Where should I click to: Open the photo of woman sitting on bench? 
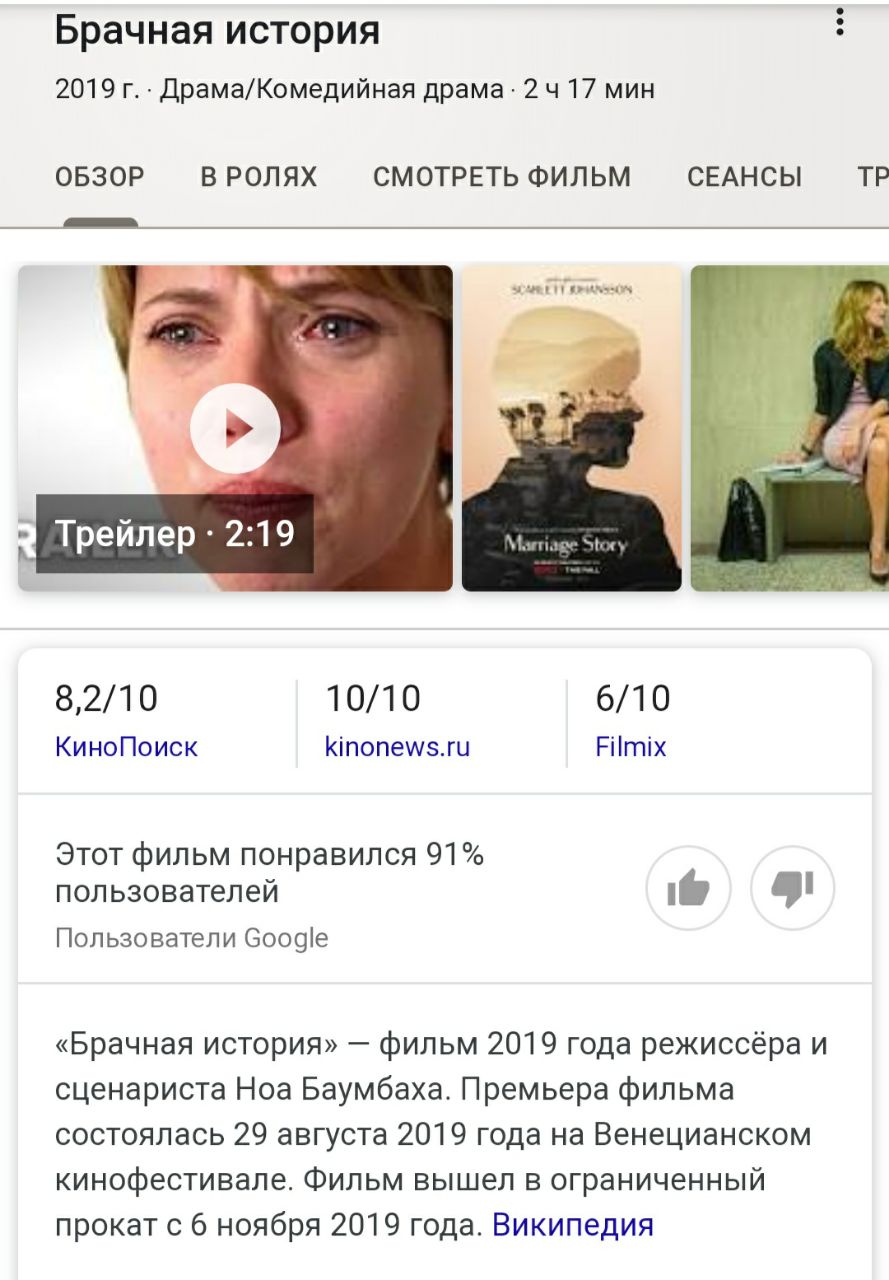point(790,428)
